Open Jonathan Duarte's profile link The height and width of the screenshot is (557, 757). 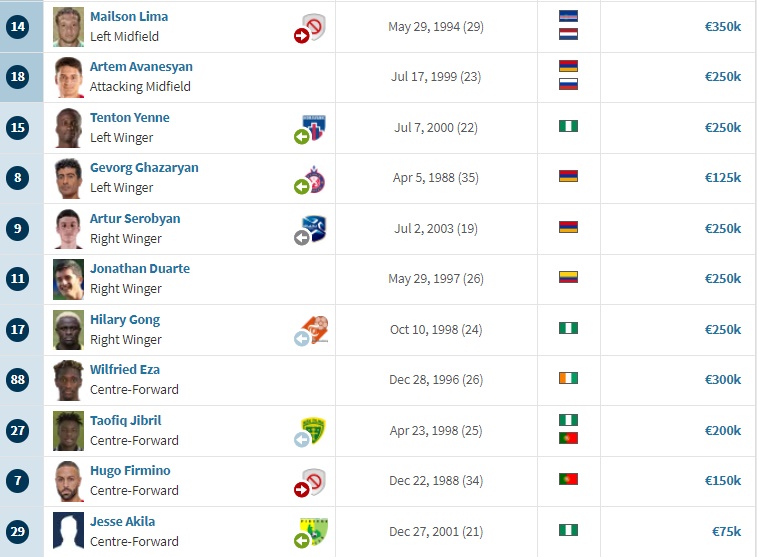pos(140,268)
